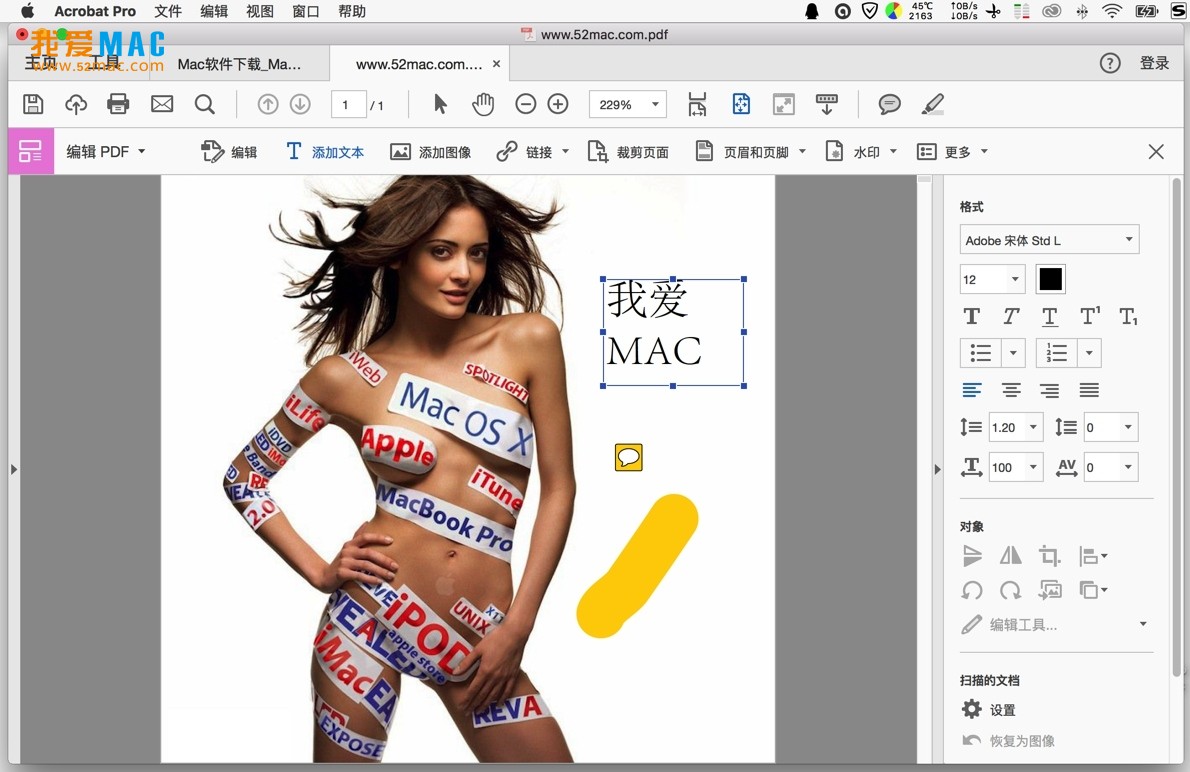Image resolution: width=1190 pixels, height=772 pixels.
Task: Open character spacing AV dropdown
Action: 1128,467
